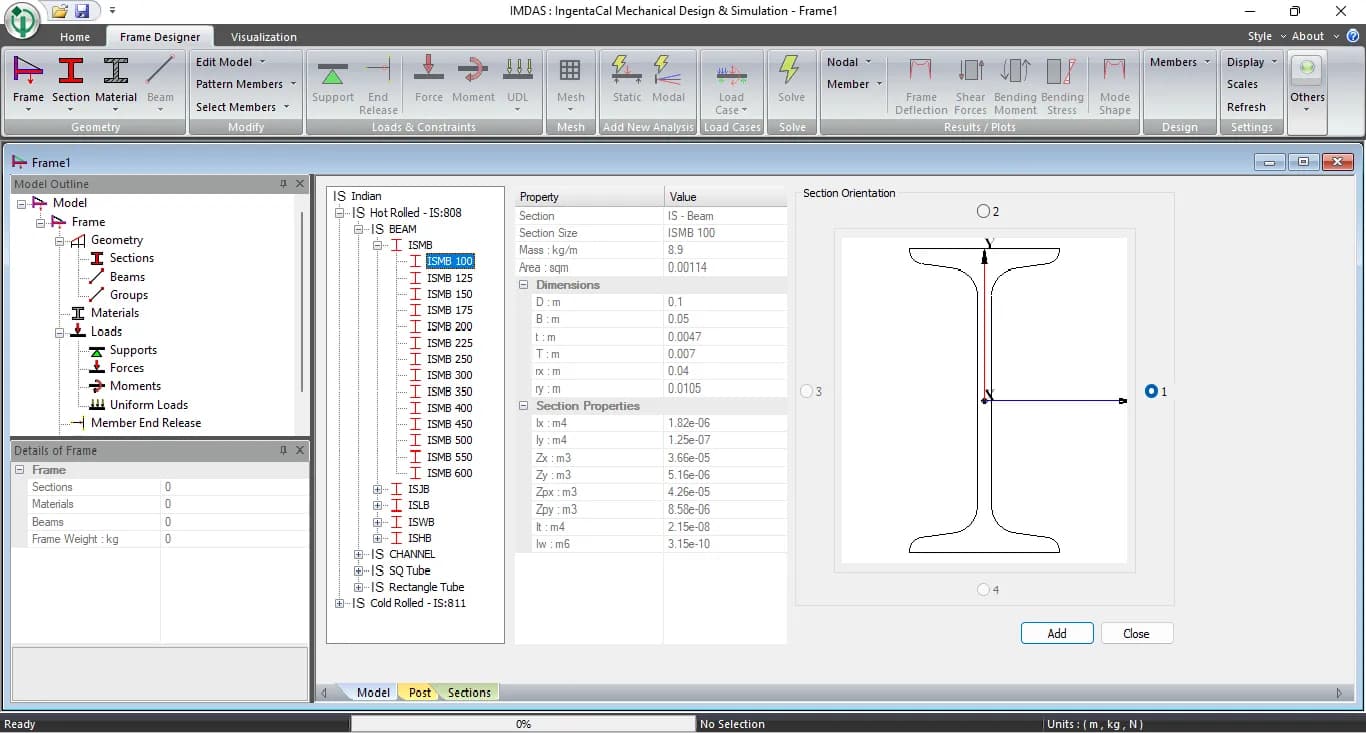The image size is (1366, 733).
Task: Click the status bar progress indicator
Action: point(523,723)
